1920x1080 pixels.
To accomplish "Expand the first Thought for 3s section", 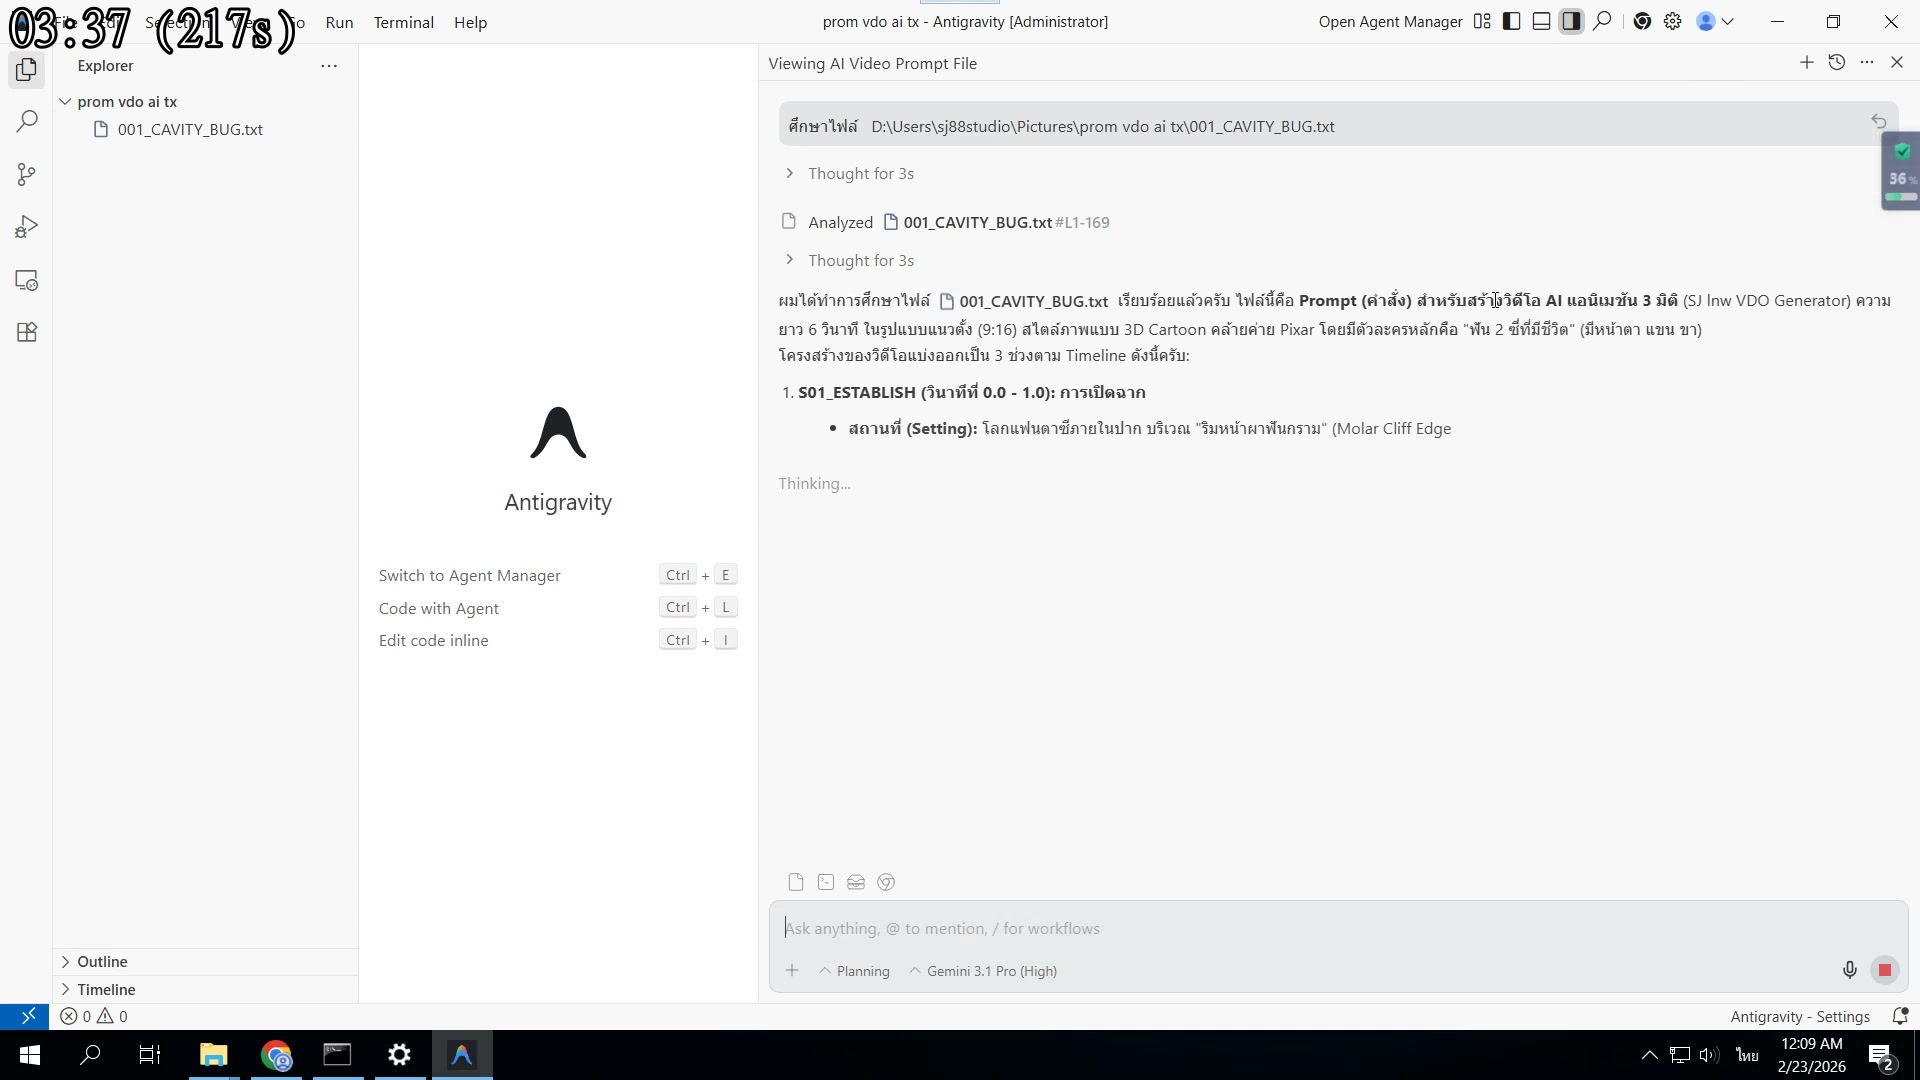I will click(860, 174).
